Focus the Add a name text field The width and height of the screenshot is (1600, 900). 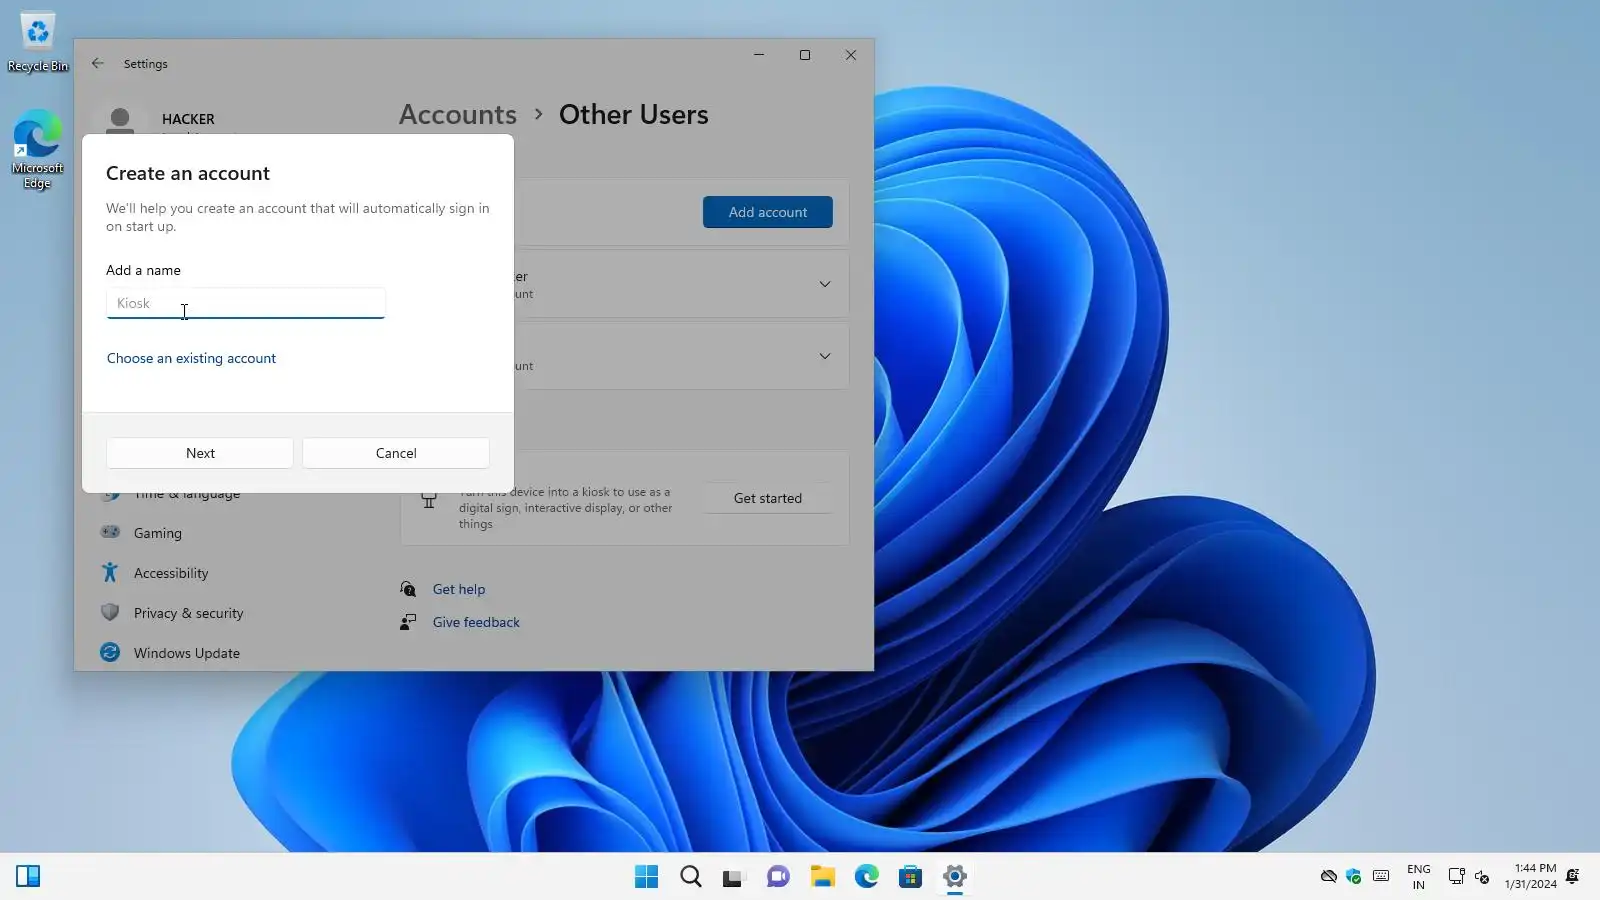click(246, 303)
